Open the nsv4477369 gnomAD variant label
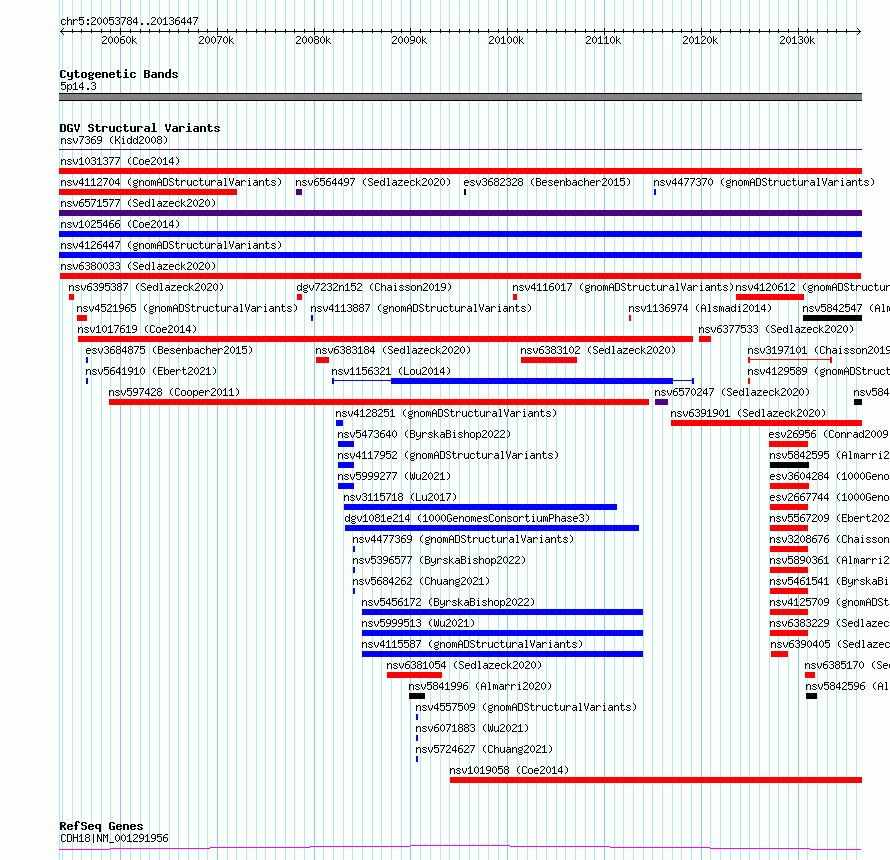Image resolution: width=890 pixels, height=860 pixels. coord(463,539)
